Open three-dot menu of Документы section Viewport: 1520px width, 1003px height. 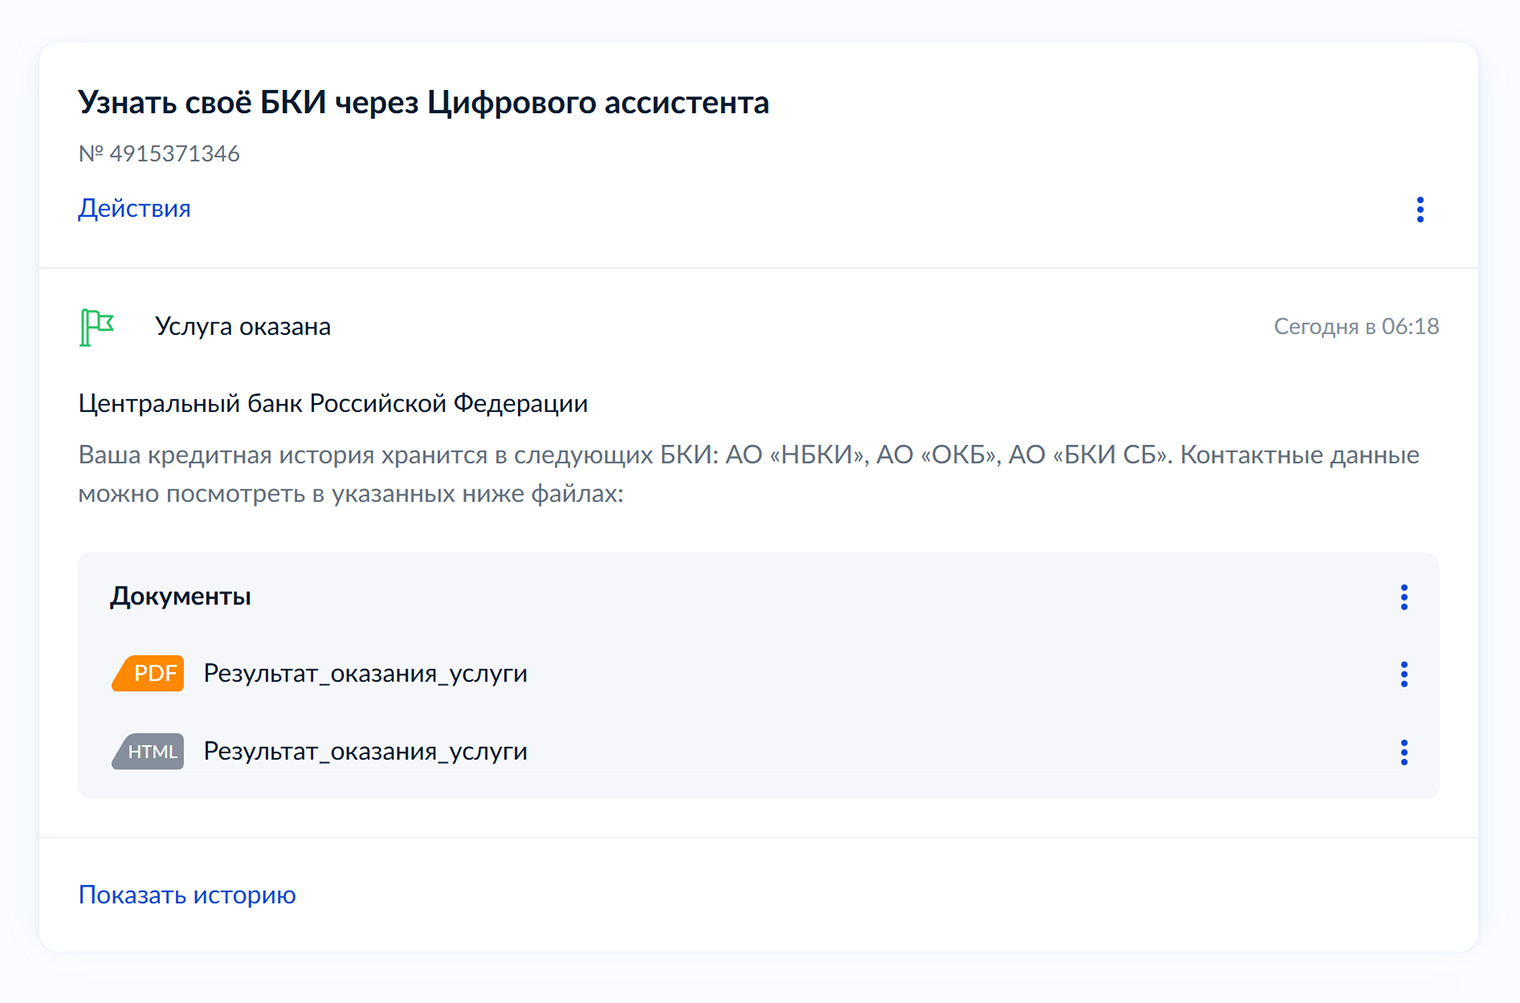pyautogui.click(x=1404, y=597)
